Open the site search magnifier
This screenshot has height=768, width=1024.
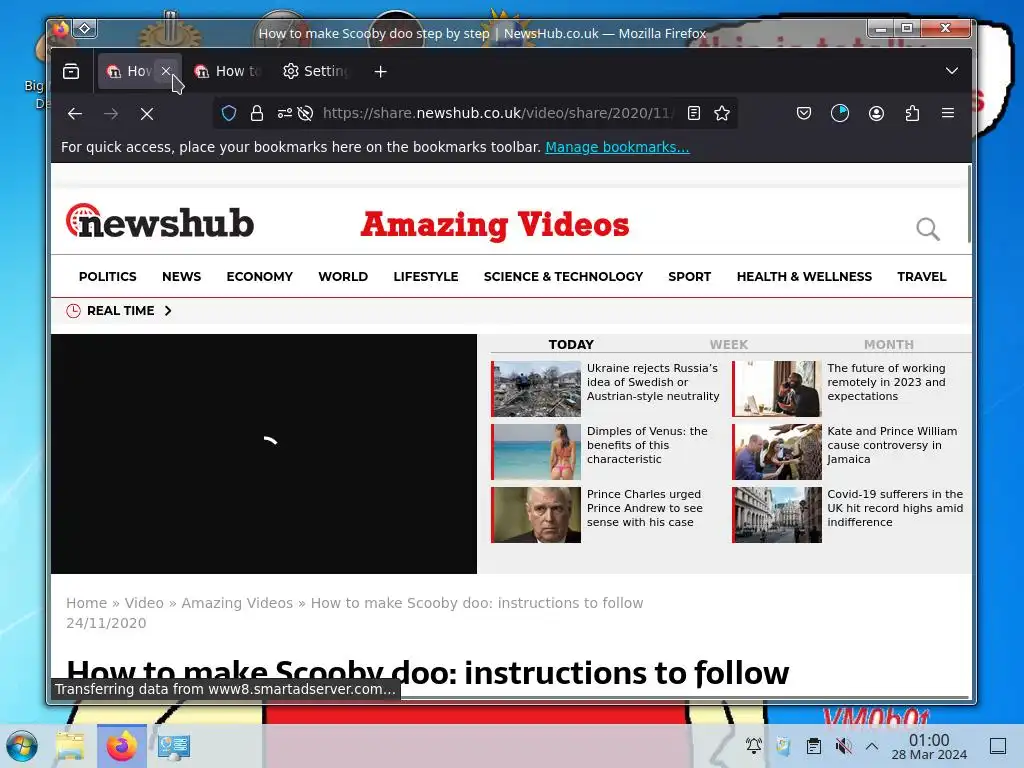[x=927, y=229]
